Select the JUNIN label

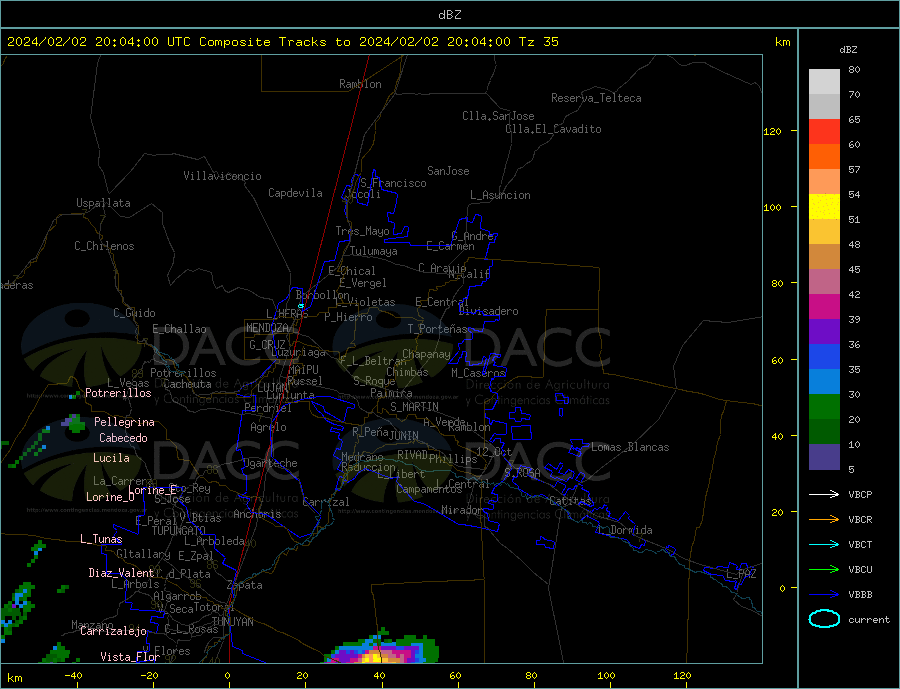(x=404, y=436)
